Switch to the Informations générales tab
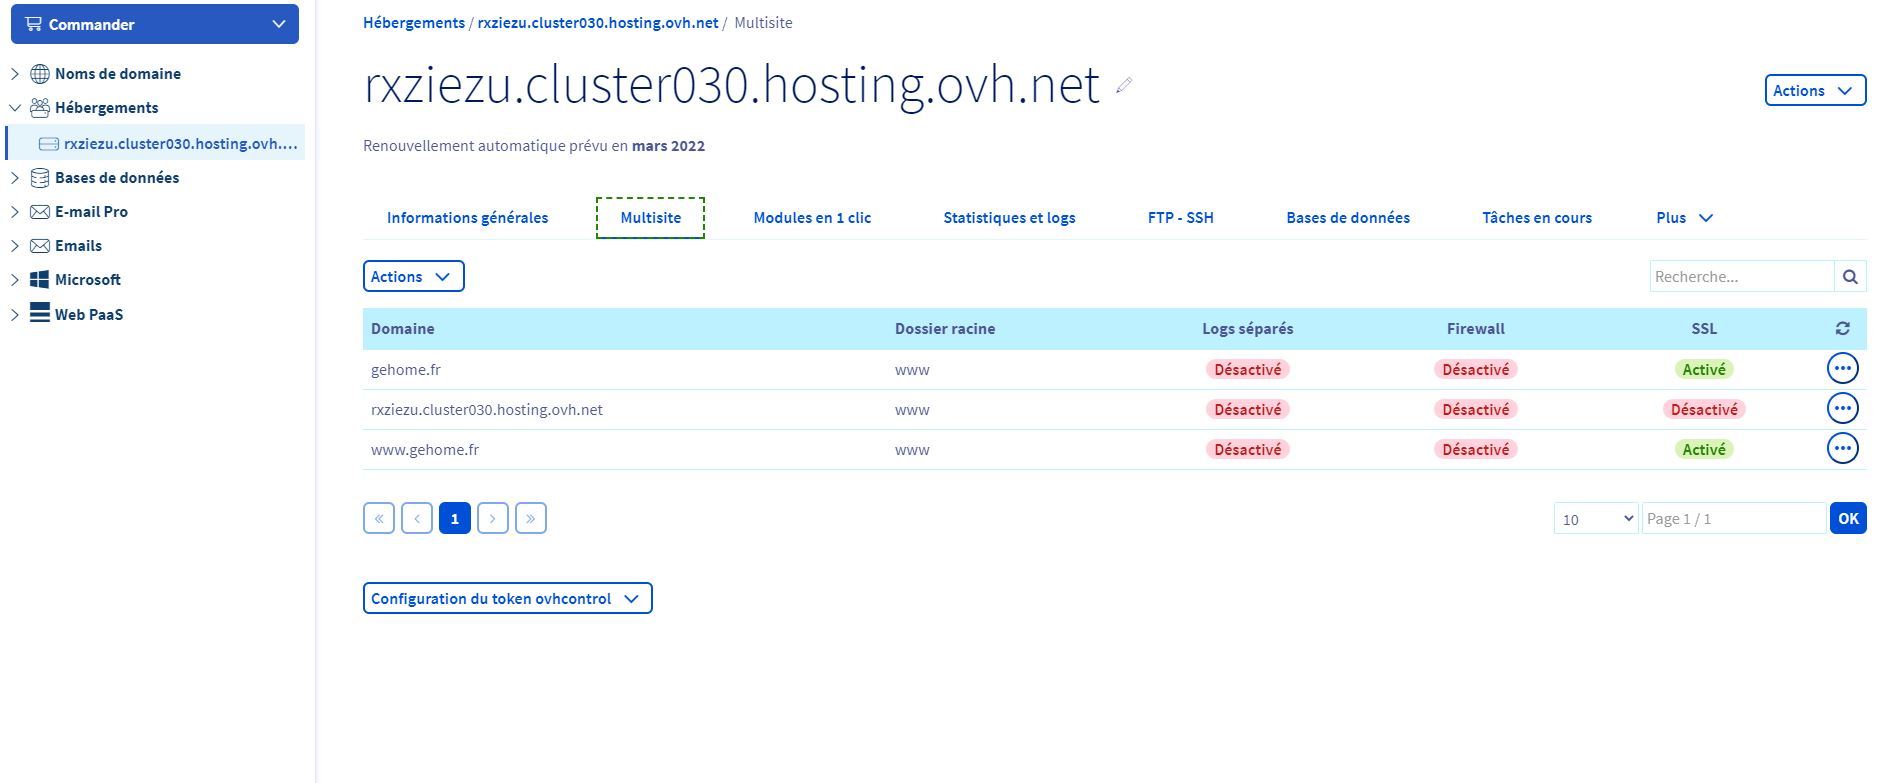 467,218
